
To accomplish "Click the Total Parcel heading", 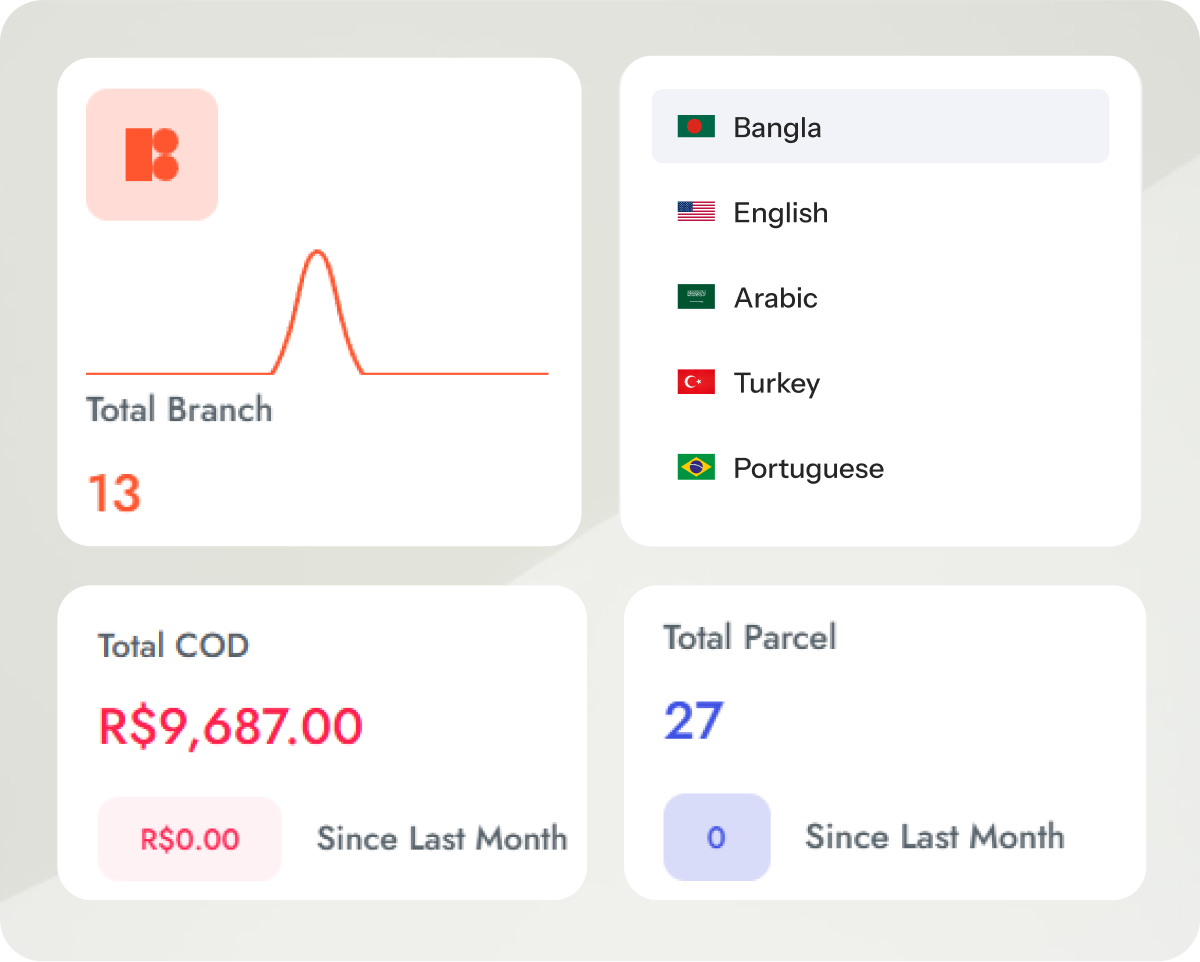I will pyautogui.click(x=749, y=637).
